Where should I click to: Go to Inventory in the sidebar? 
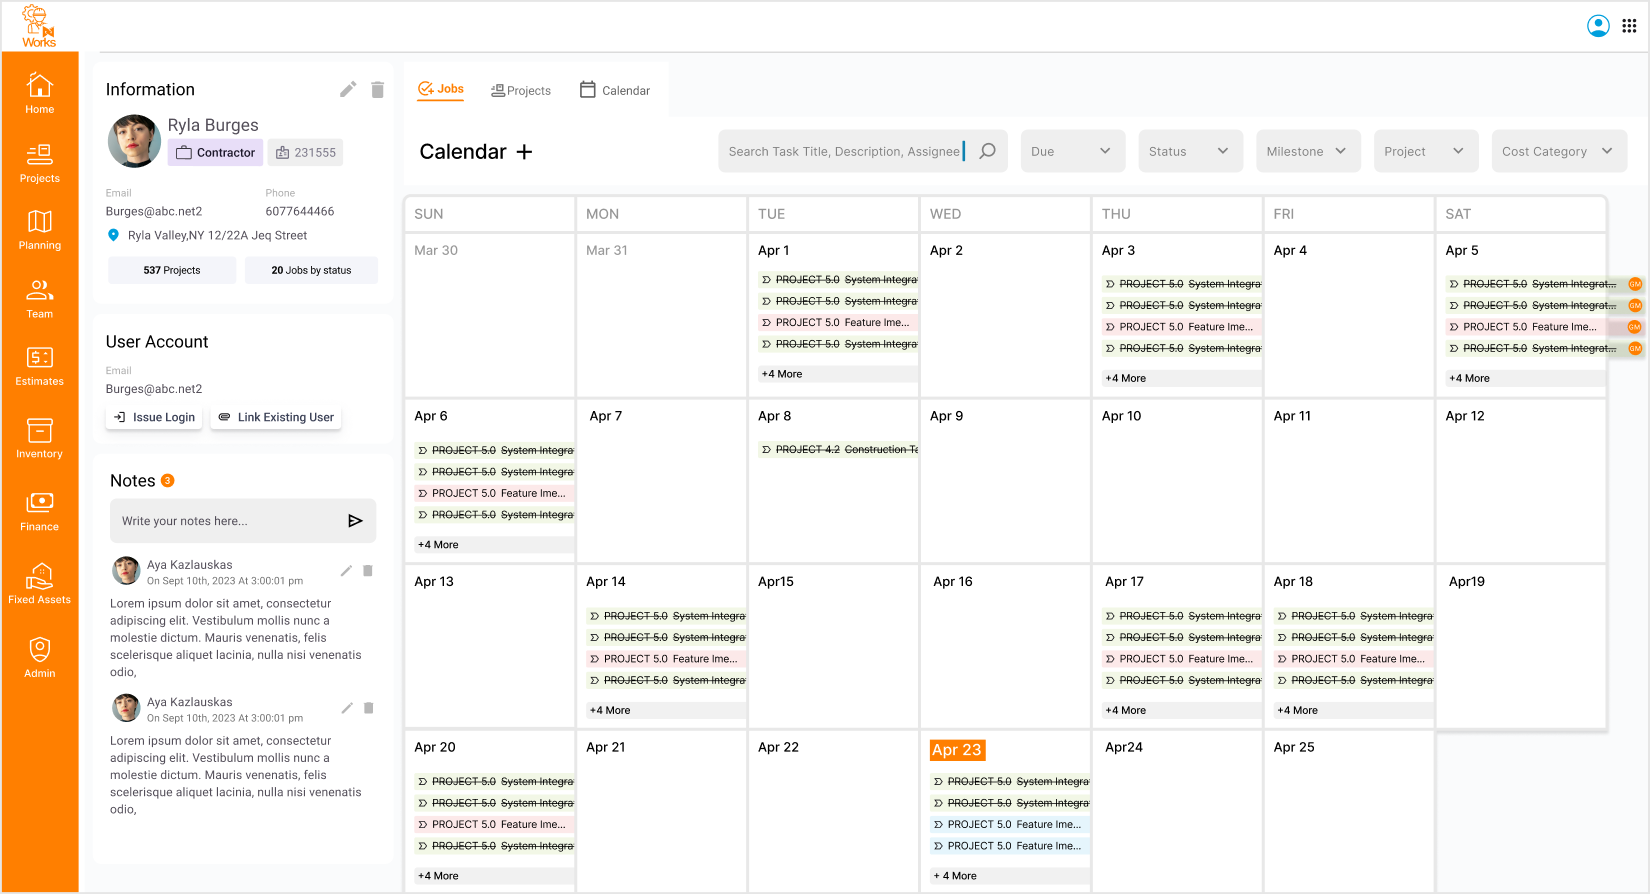[x=39, y=438]
